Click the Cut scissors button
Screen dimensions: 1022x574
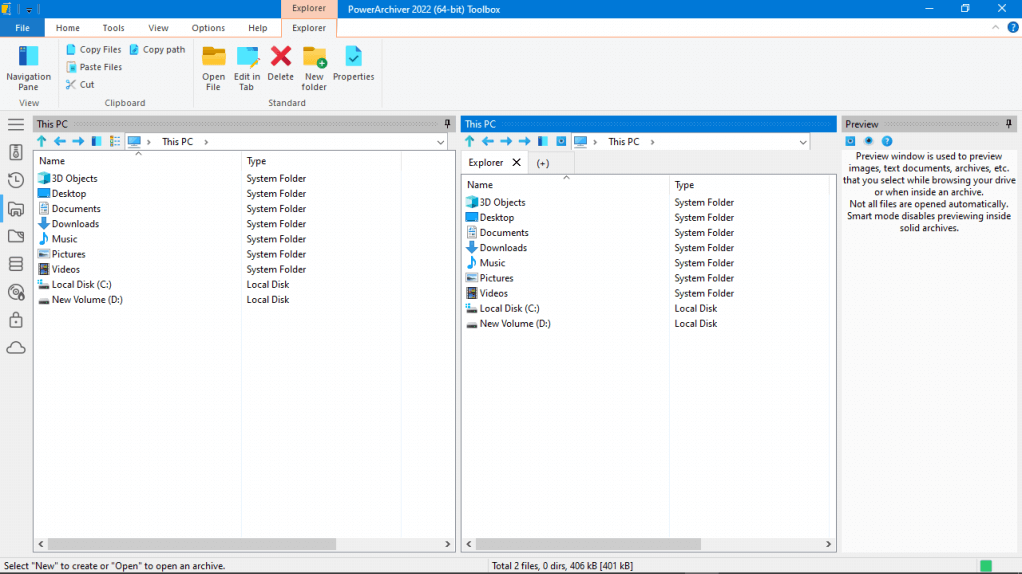80,85
